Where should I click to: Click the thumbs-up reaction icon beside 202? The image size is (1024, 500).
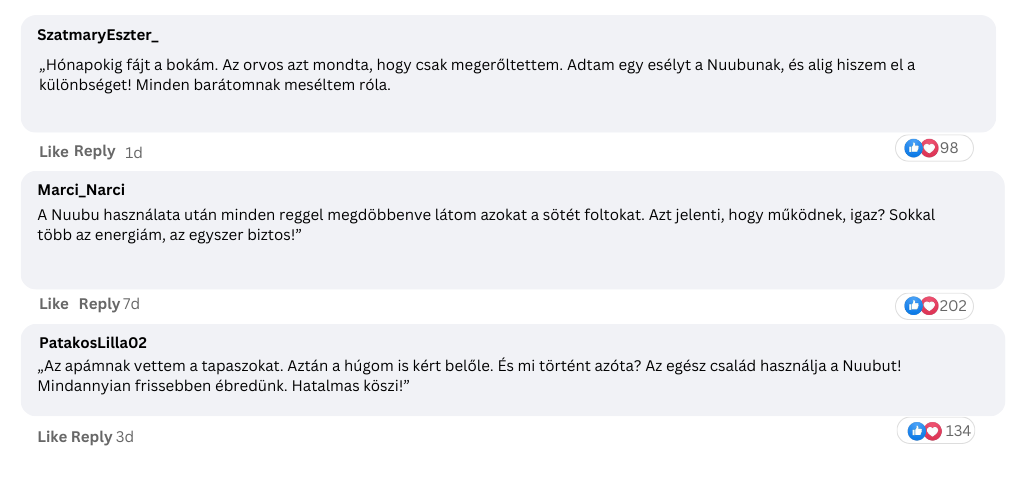point(913,305)
